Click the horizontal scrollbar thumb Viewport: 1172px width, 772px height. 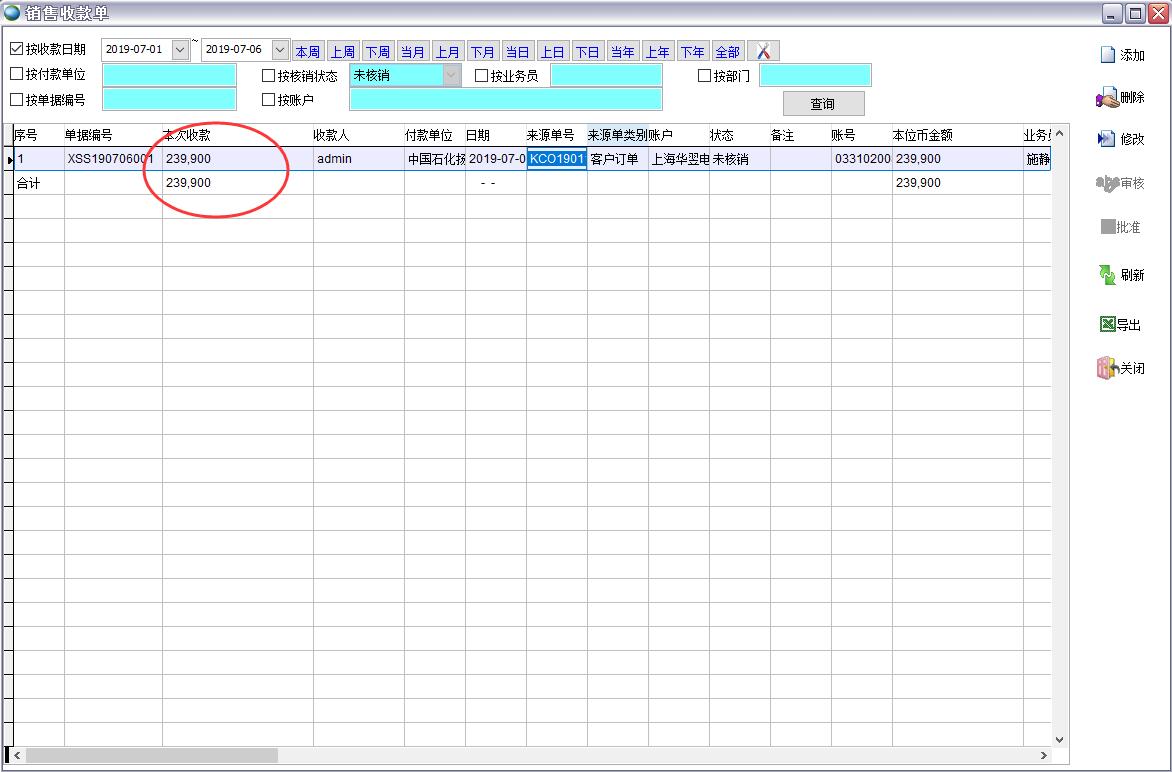click(x=150, y=756)
